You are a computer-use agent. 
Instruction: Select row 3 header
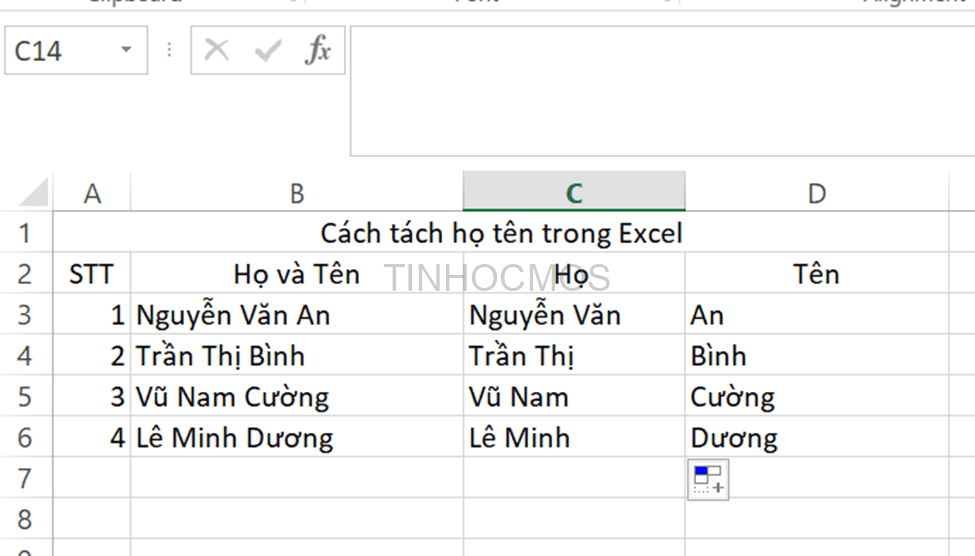pyautogui.click(x=25, y=315)
